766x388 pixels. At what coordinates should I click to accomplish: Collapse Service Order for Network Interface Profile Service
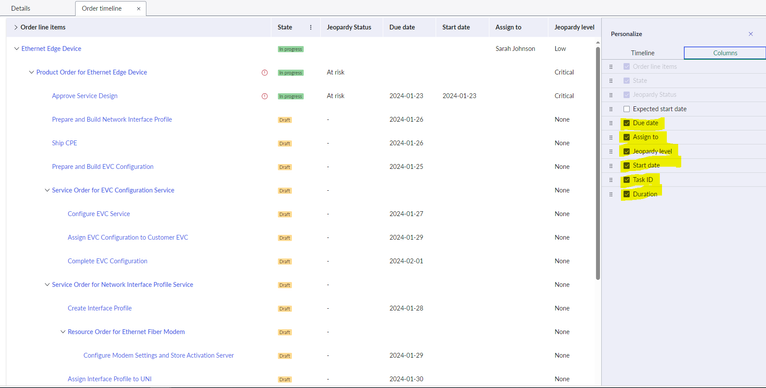pyautogui.click(x=47, y=285)
